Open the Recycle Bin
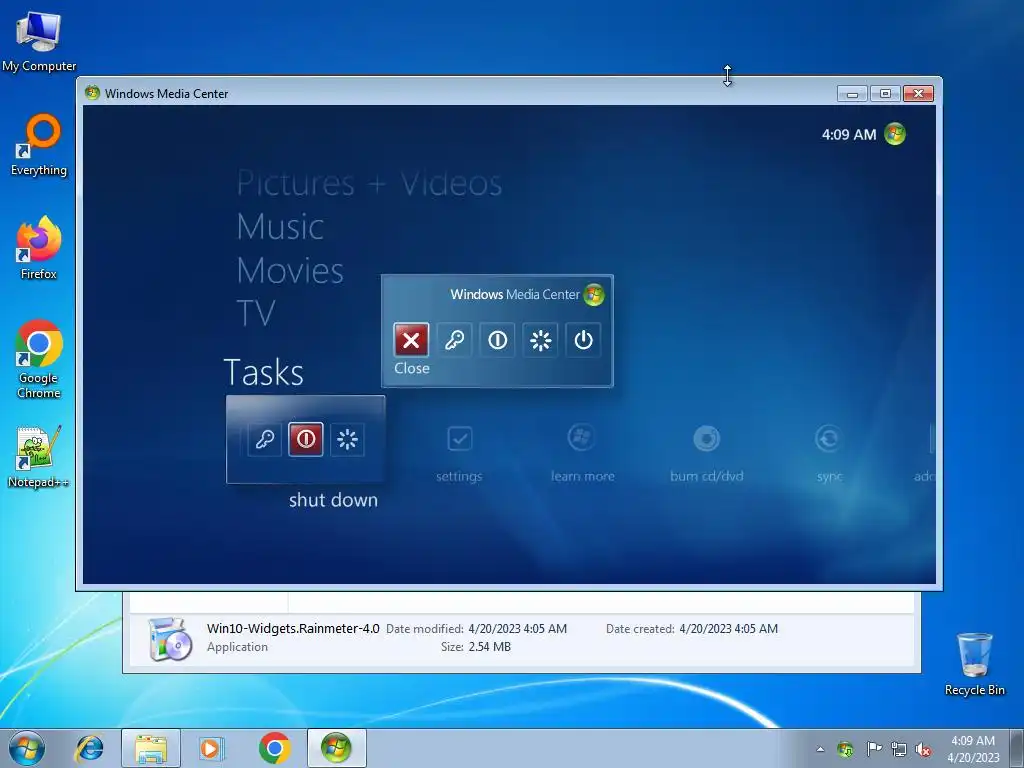Viewport: 1024px width, 768px height. [974, 664]
